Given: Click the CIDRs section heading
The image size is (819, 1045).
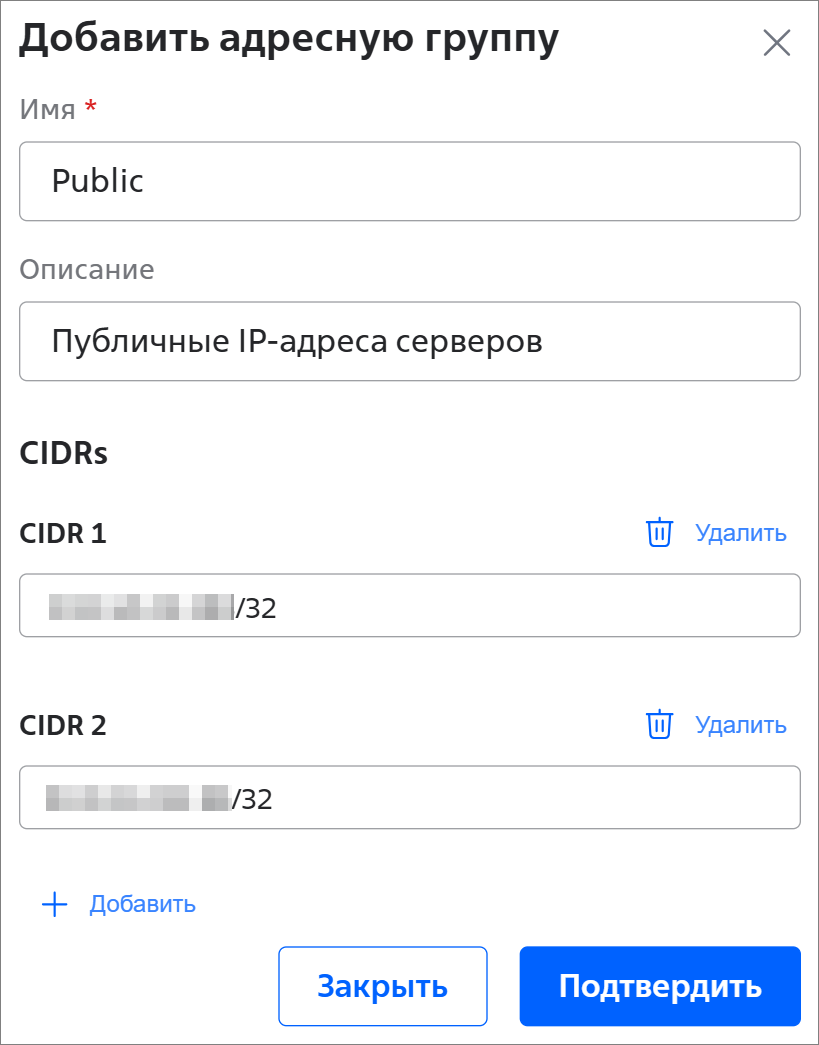Looking at the screenshot, I should (x=63, y=453).
